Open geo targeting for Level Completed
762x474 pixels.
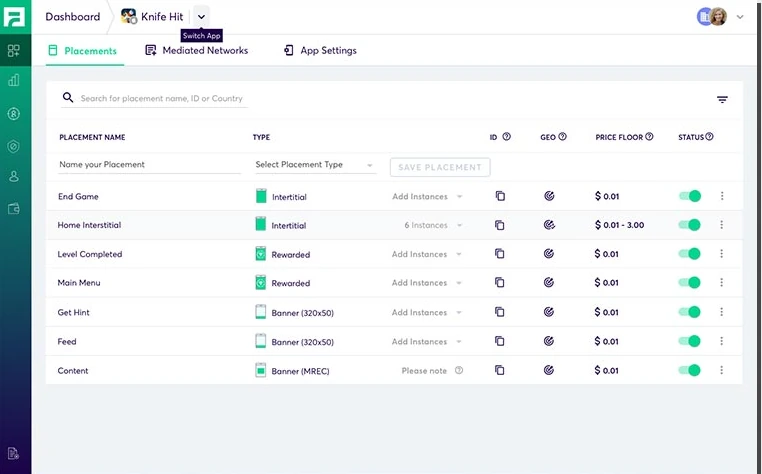coord(549,253)
